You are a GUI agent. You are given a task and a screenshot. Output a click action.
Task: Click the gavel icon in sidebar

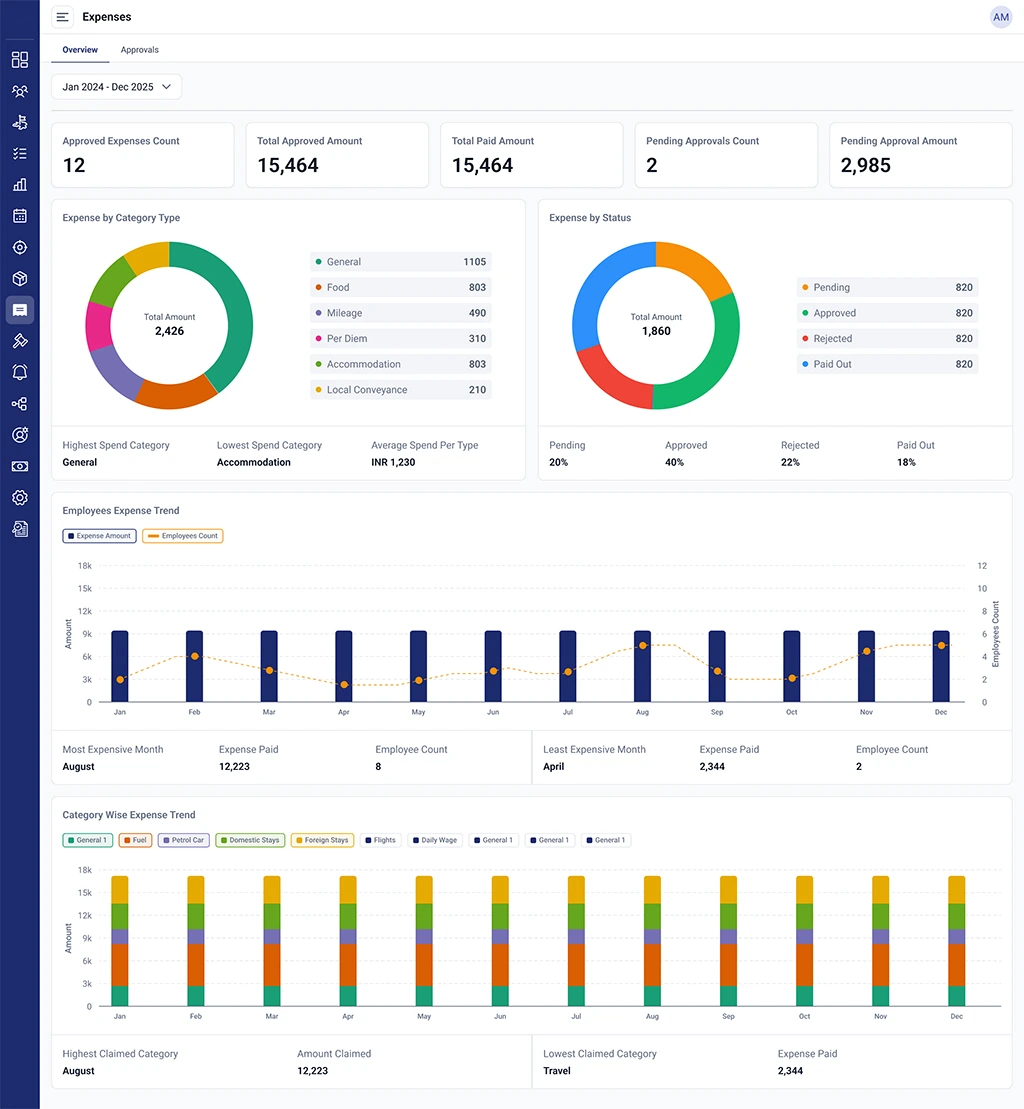pos(20,341)
